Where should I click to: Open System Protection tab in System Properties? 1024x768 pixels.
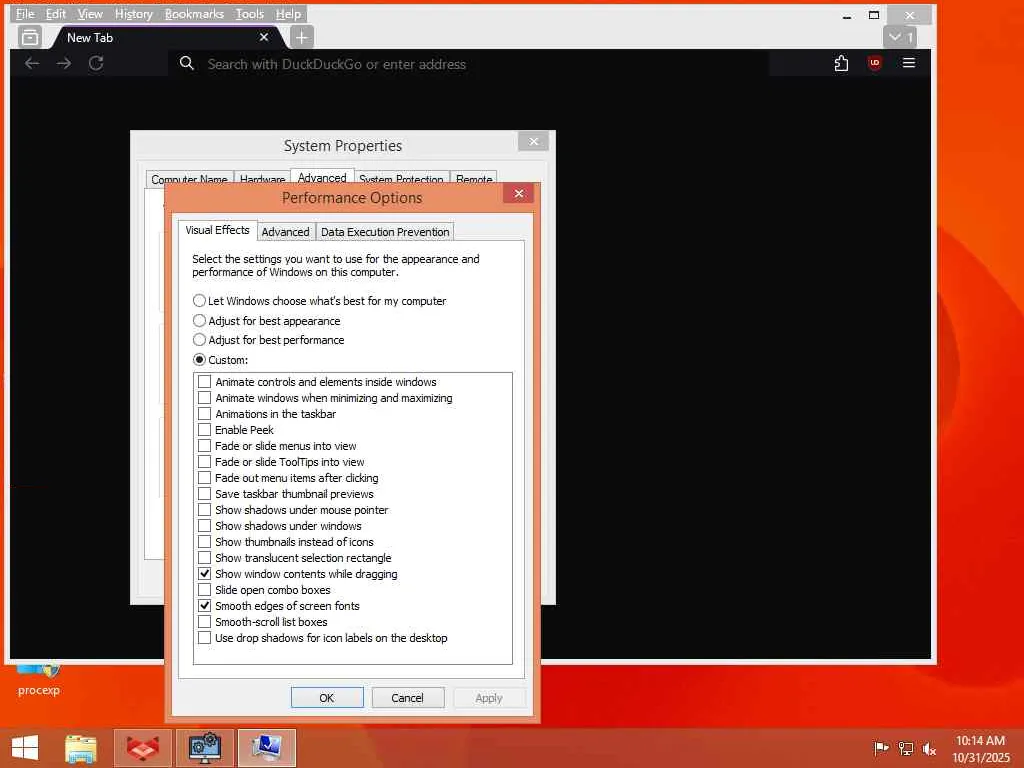(x=401, y=179)
